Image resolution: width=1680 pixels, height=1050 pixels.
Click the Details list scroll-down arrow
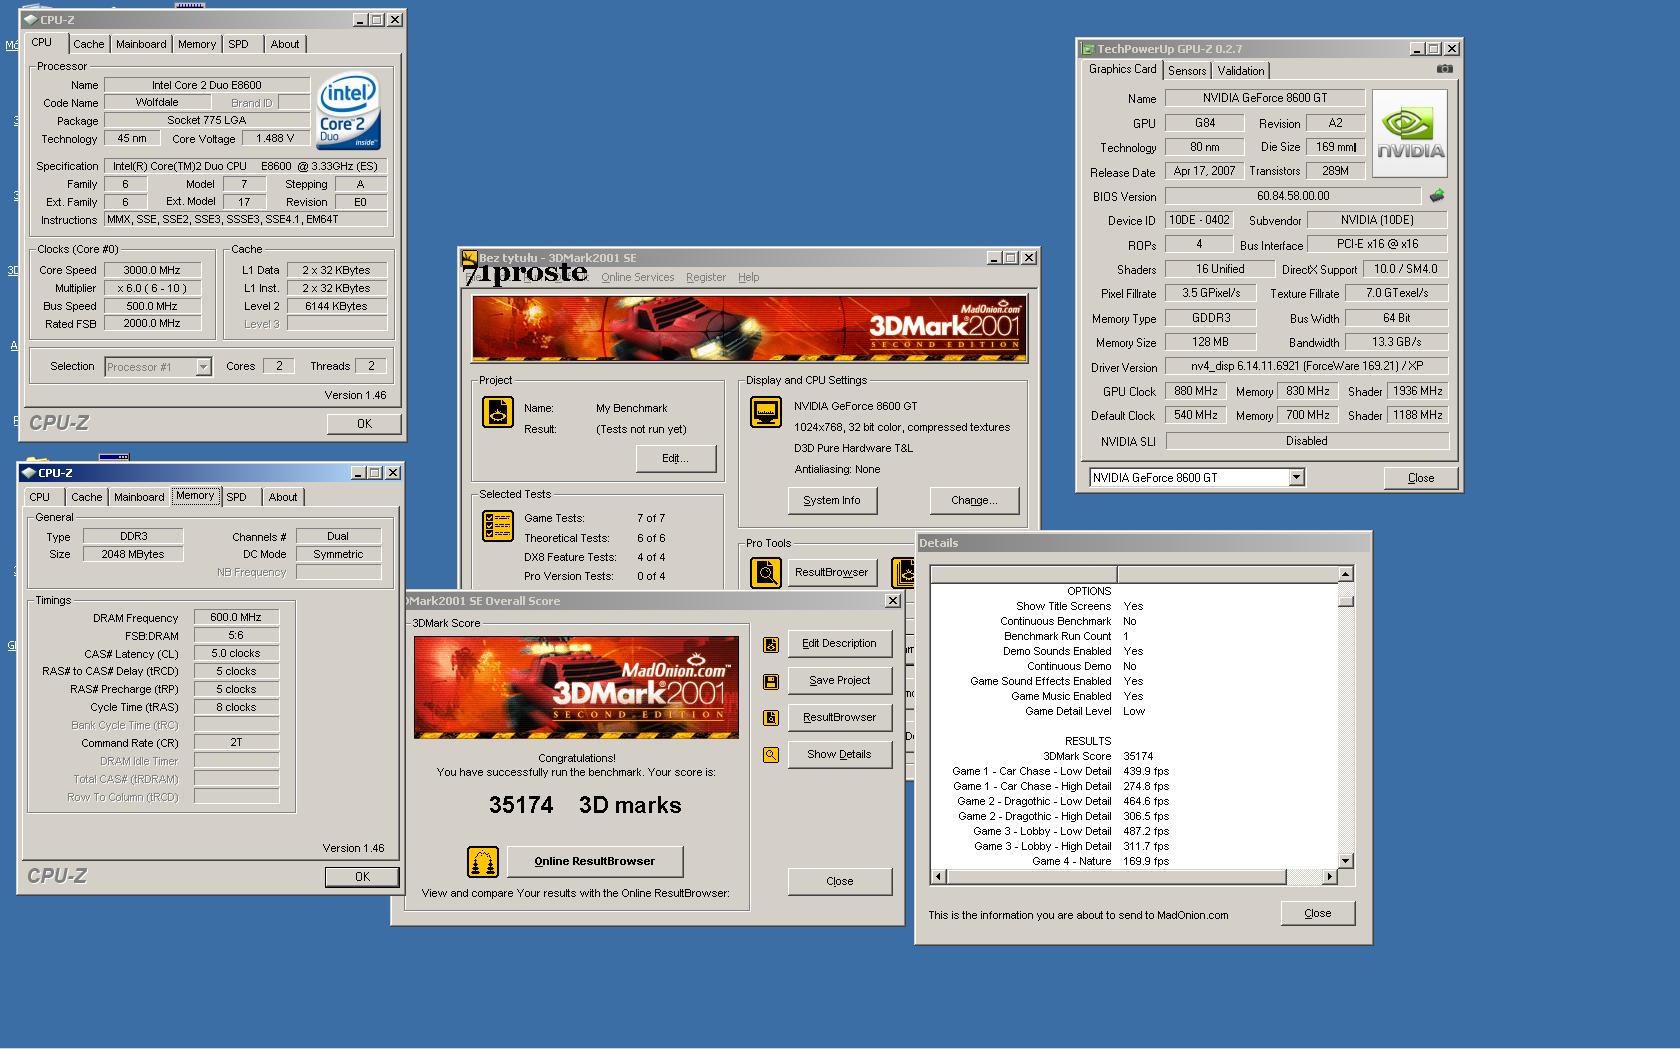tap(1345, 861)
